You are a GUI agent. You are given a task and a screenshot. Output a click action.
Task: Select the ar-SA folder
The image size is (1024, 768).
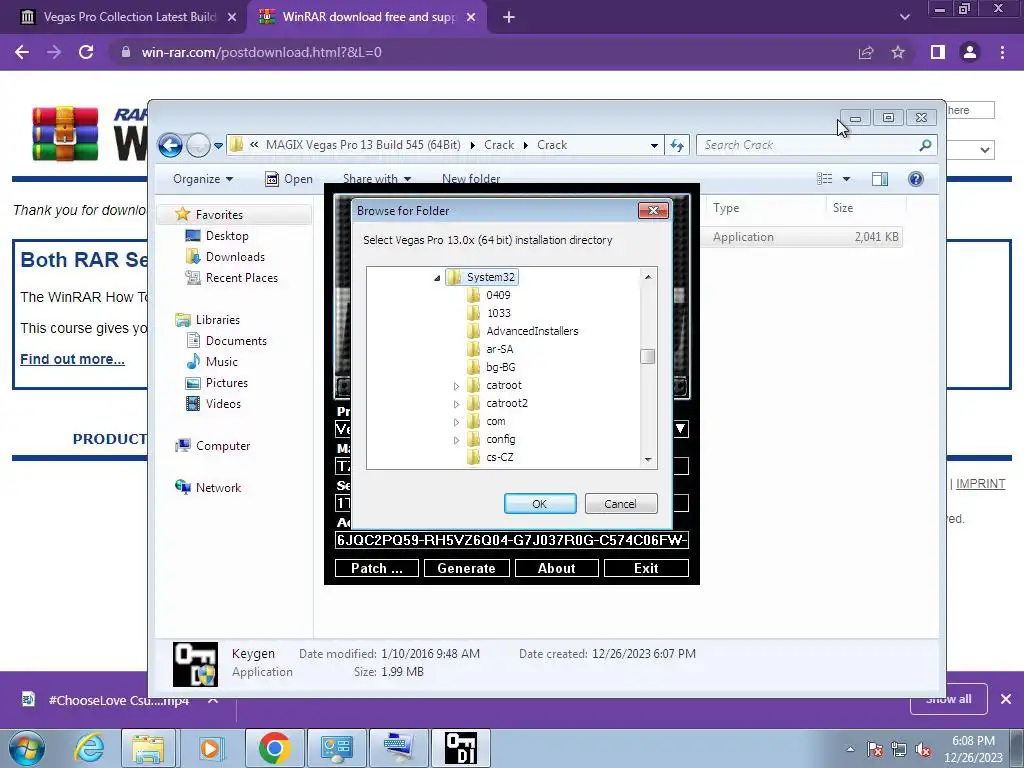click(x=500, y=349)
